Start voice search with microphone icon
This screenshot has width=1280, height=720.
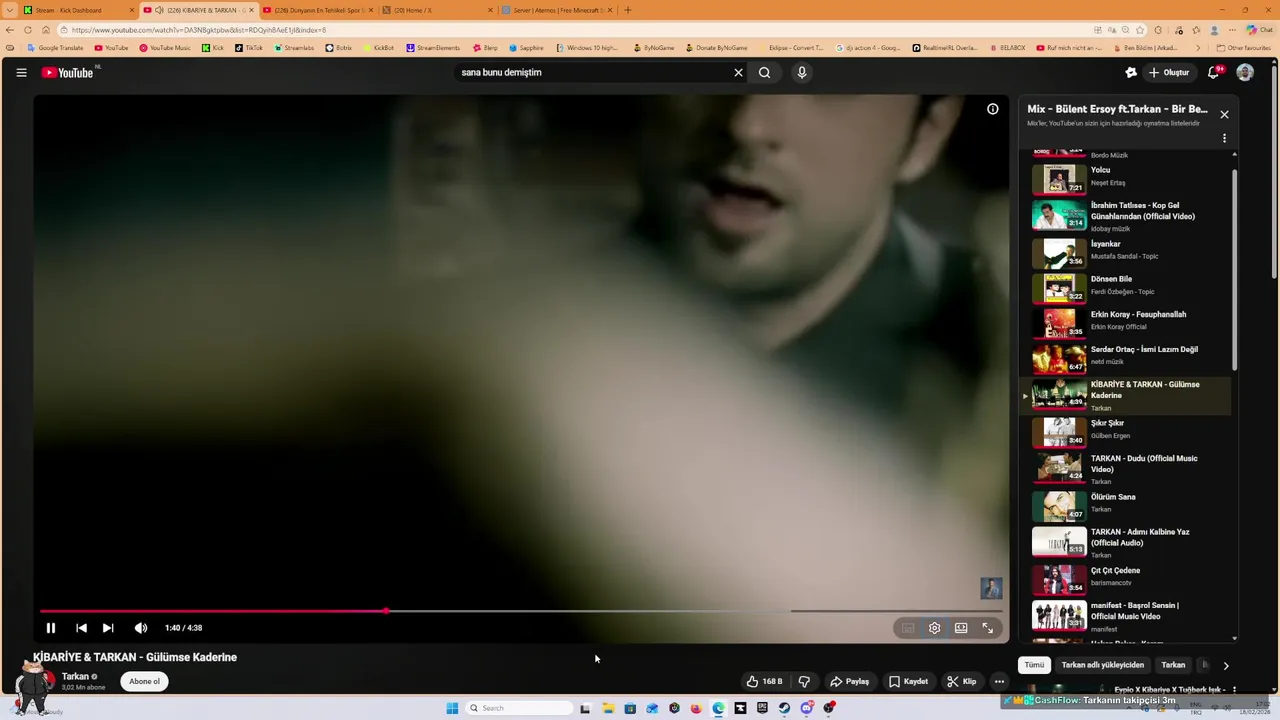tap(801, 72)
